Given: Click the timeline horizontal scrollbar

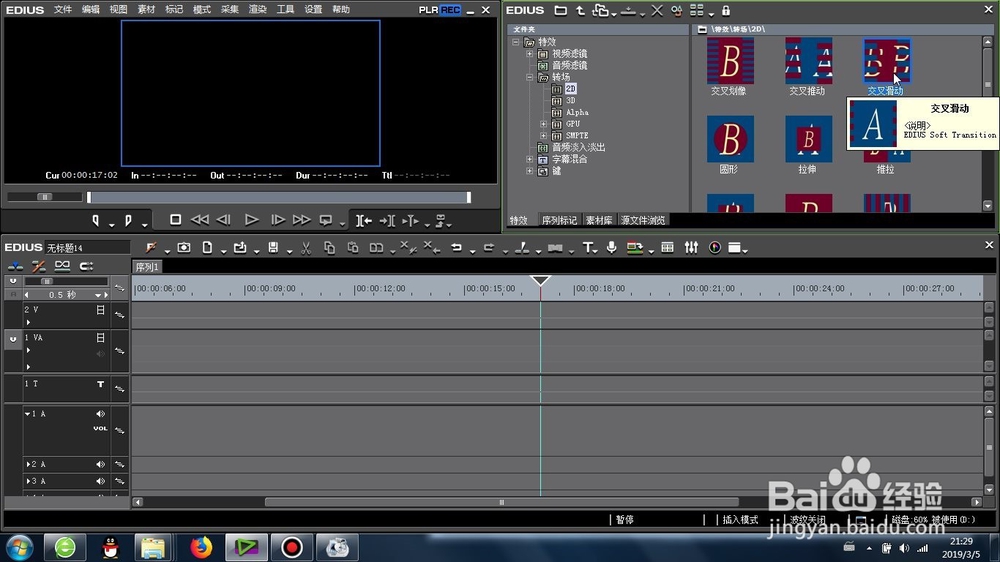Looking at the screenshot, I should pos(502,503).
